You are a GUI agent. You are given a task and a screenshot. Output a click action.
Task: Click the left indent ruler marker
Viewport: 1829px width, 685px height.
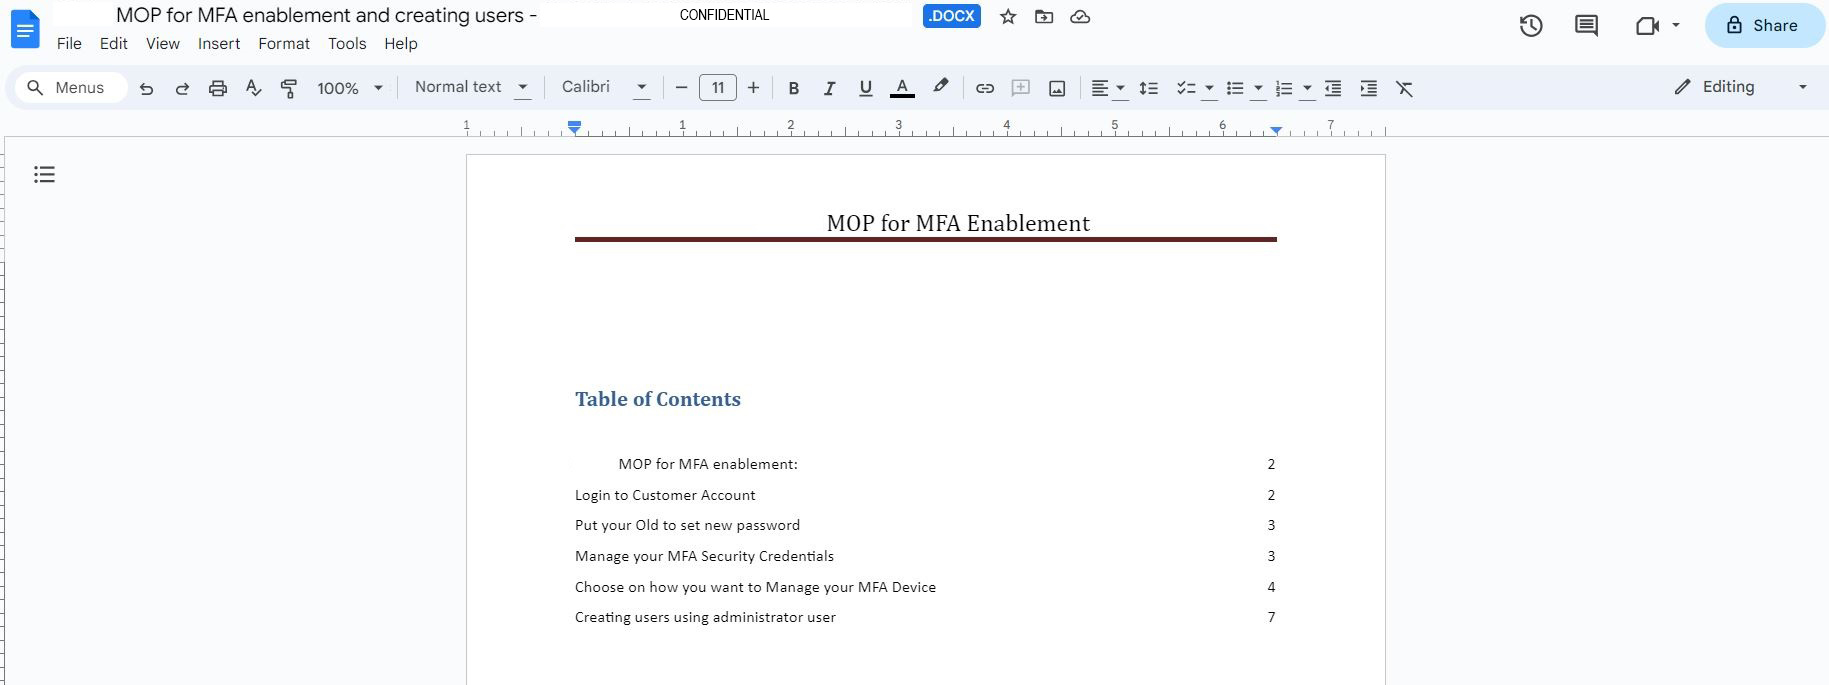coord(574,128)
